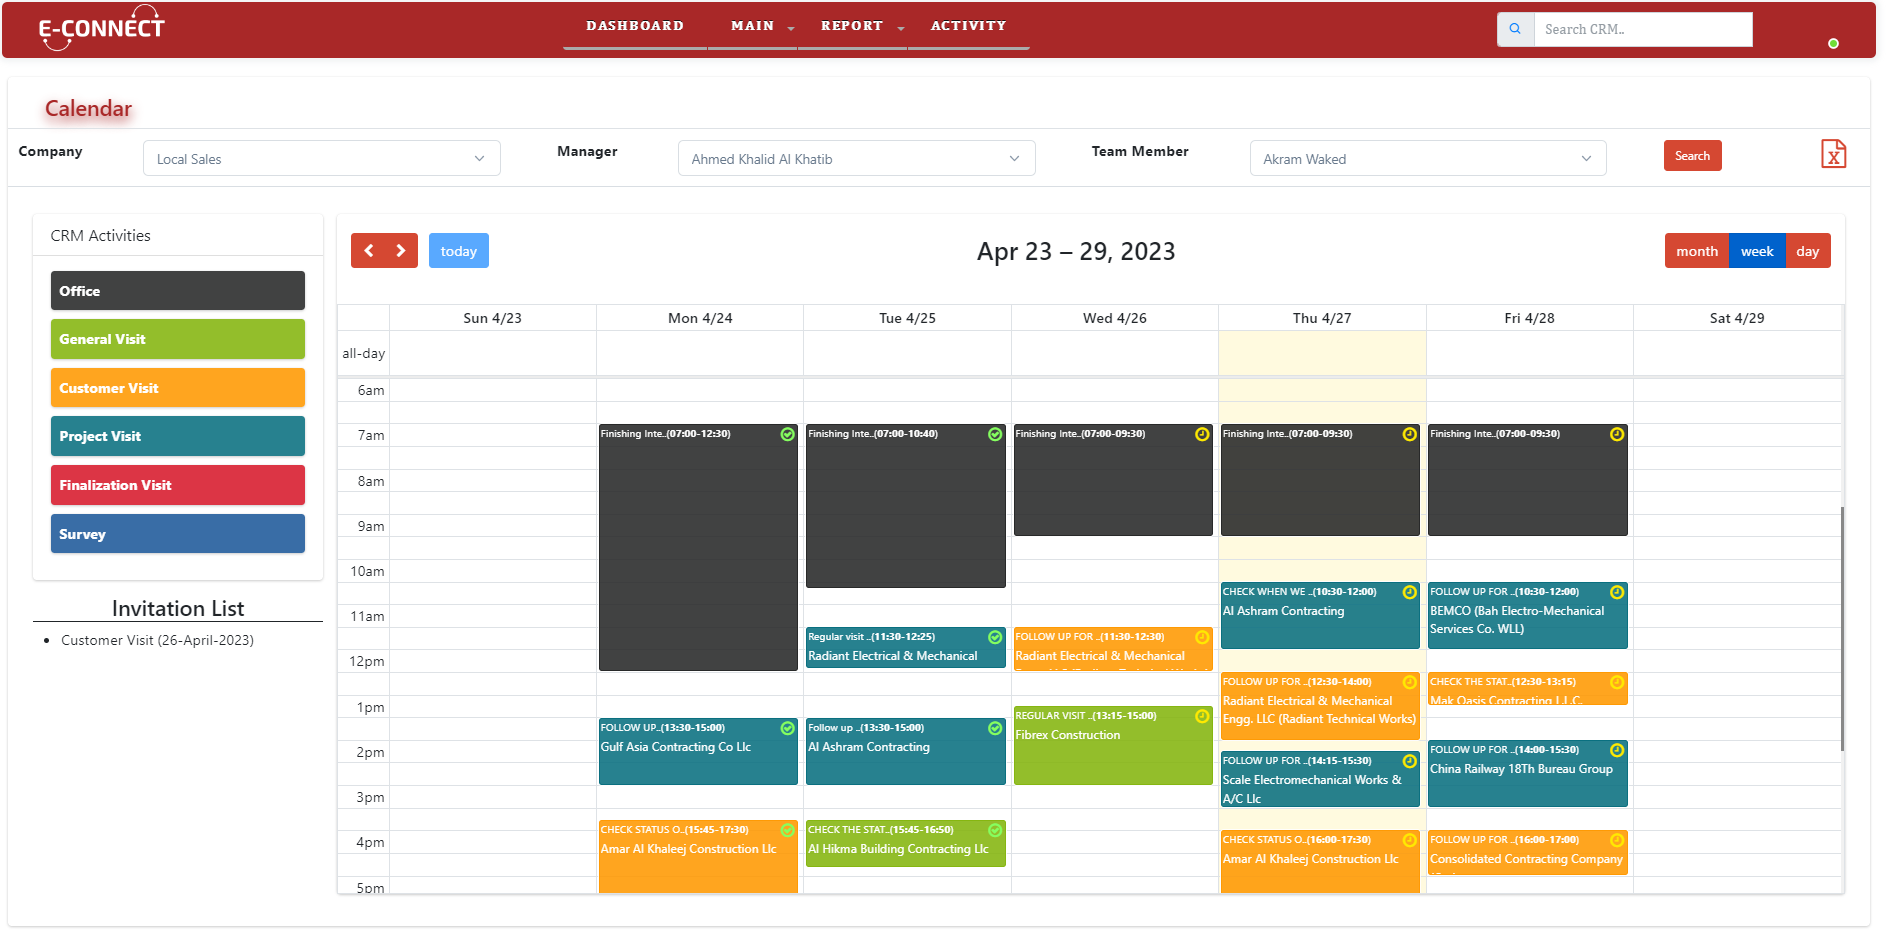Select the Customer Visit orange block
1899x949 pixels.
(178, 388)
